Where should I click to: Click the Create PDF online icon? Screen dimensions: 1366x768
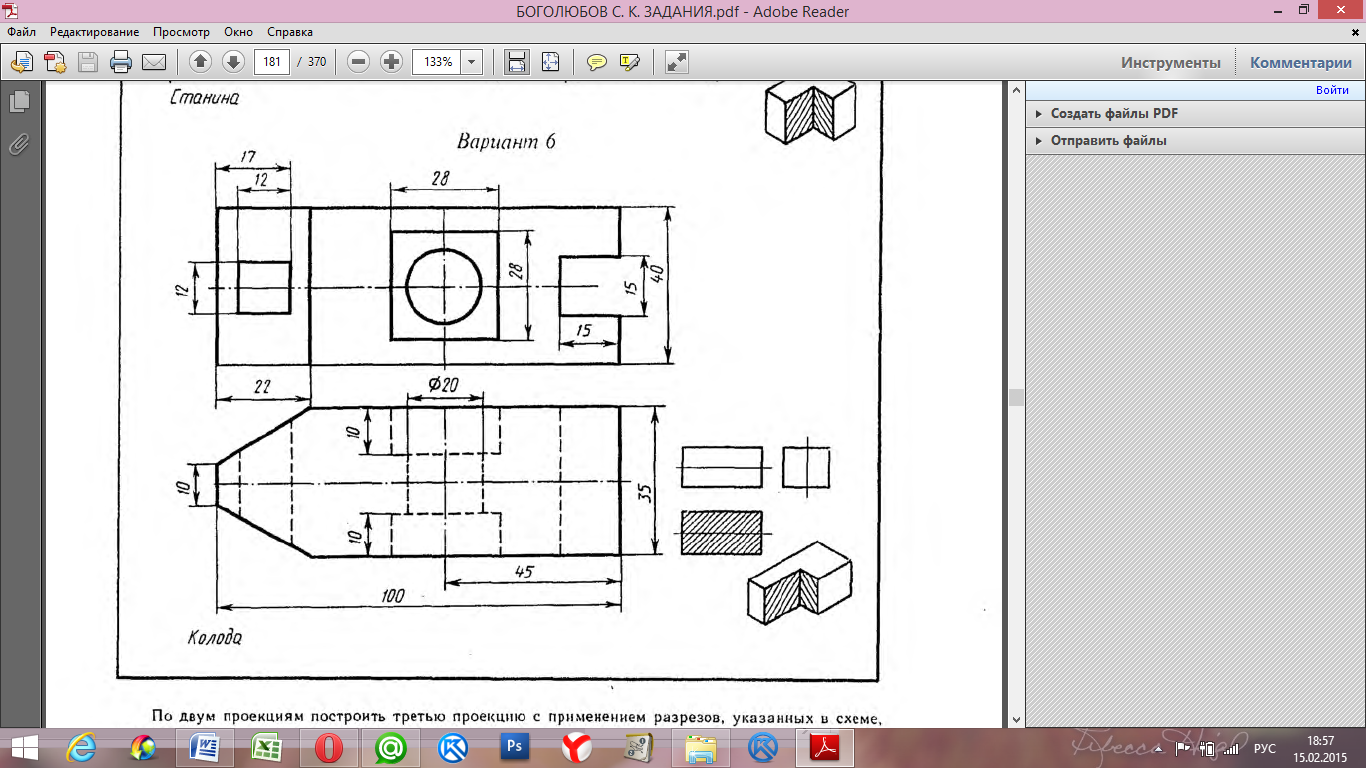click(55, 62)
